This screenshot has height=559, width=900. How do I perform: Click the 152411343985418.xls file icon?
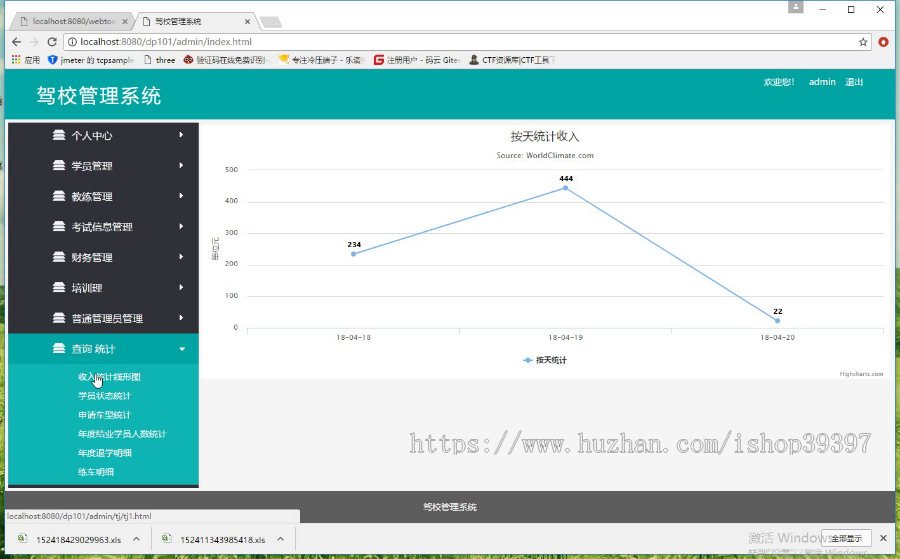tap(166, 538)
